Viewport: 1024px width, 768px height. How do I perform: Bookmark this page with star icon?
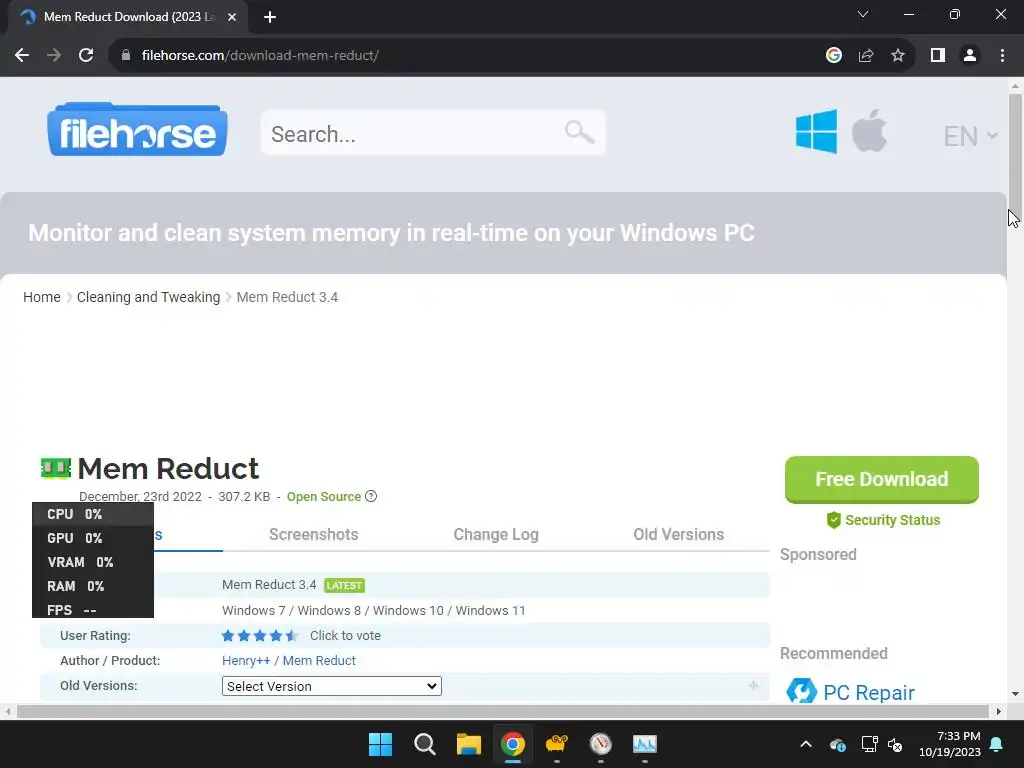[898, 55]
